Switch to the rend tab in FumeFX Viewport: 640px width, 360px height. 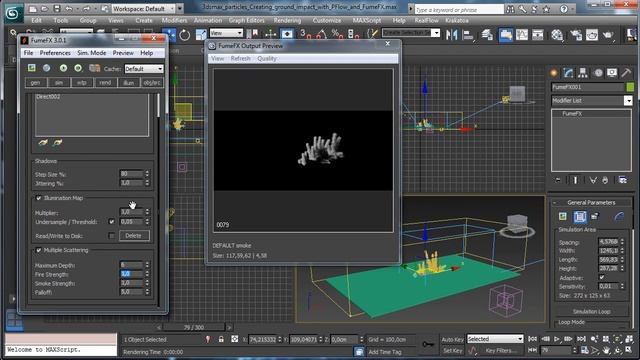(105, 82)
